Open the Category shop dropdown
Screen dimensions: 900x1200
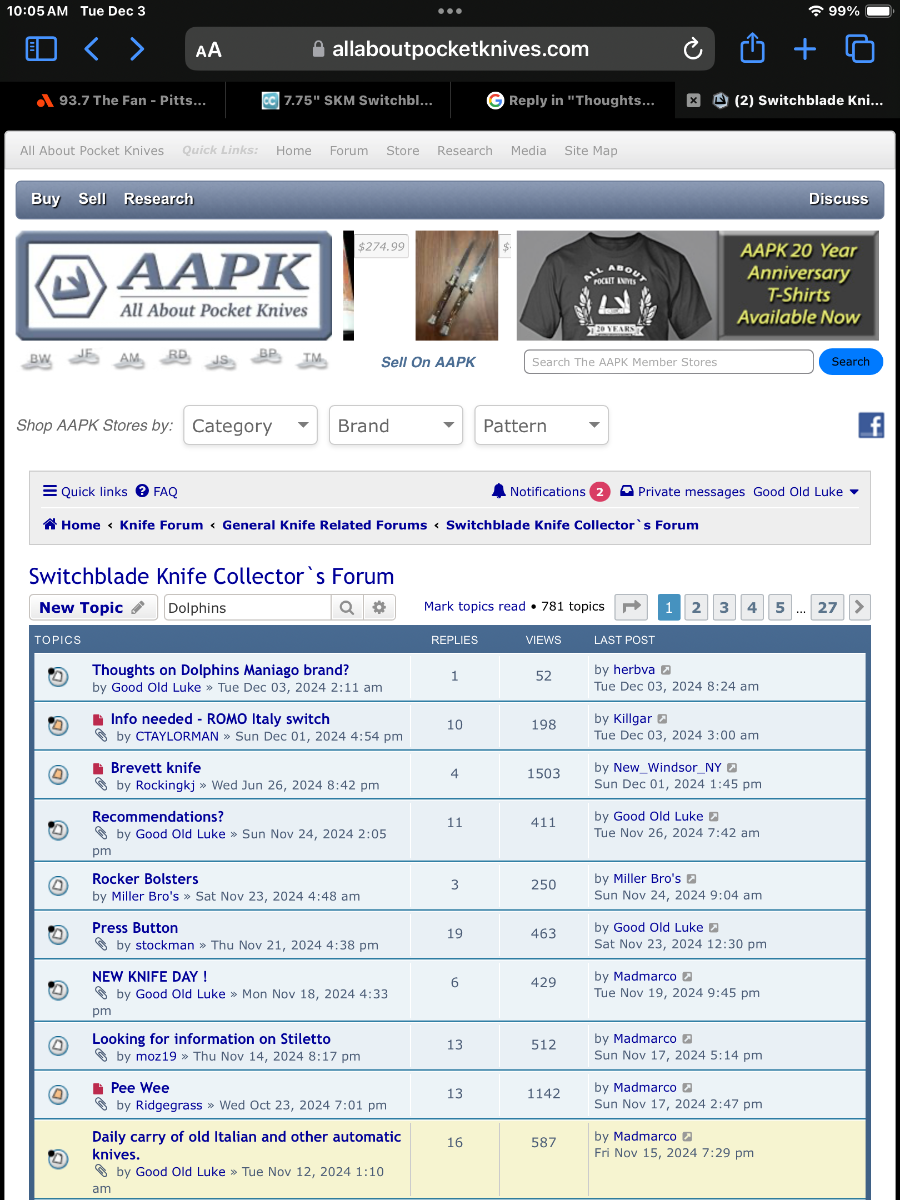pos(250,425)
